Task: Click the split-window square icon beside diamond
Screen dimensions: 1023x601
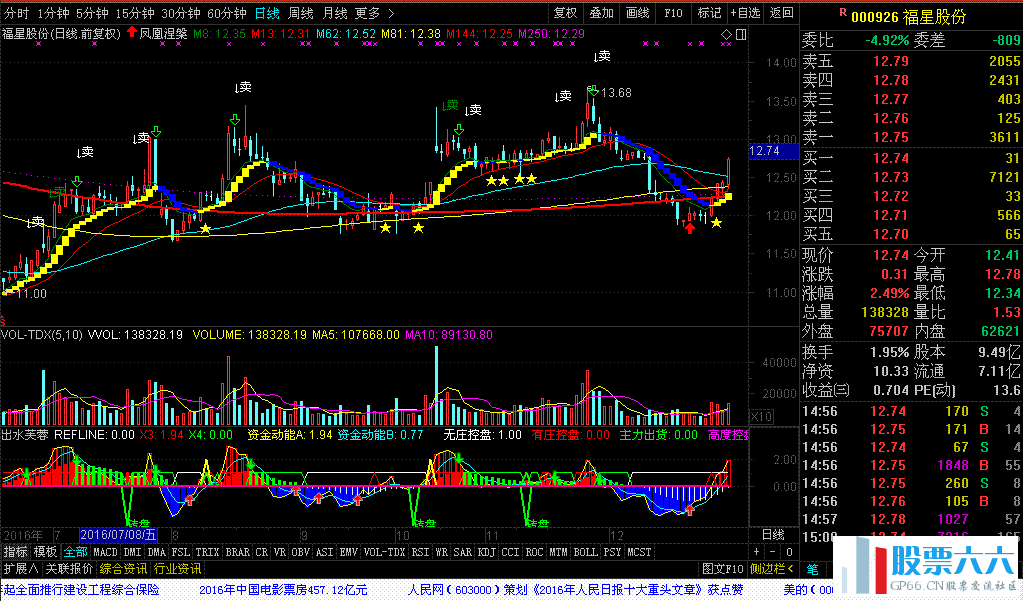Action: [740, 34]
